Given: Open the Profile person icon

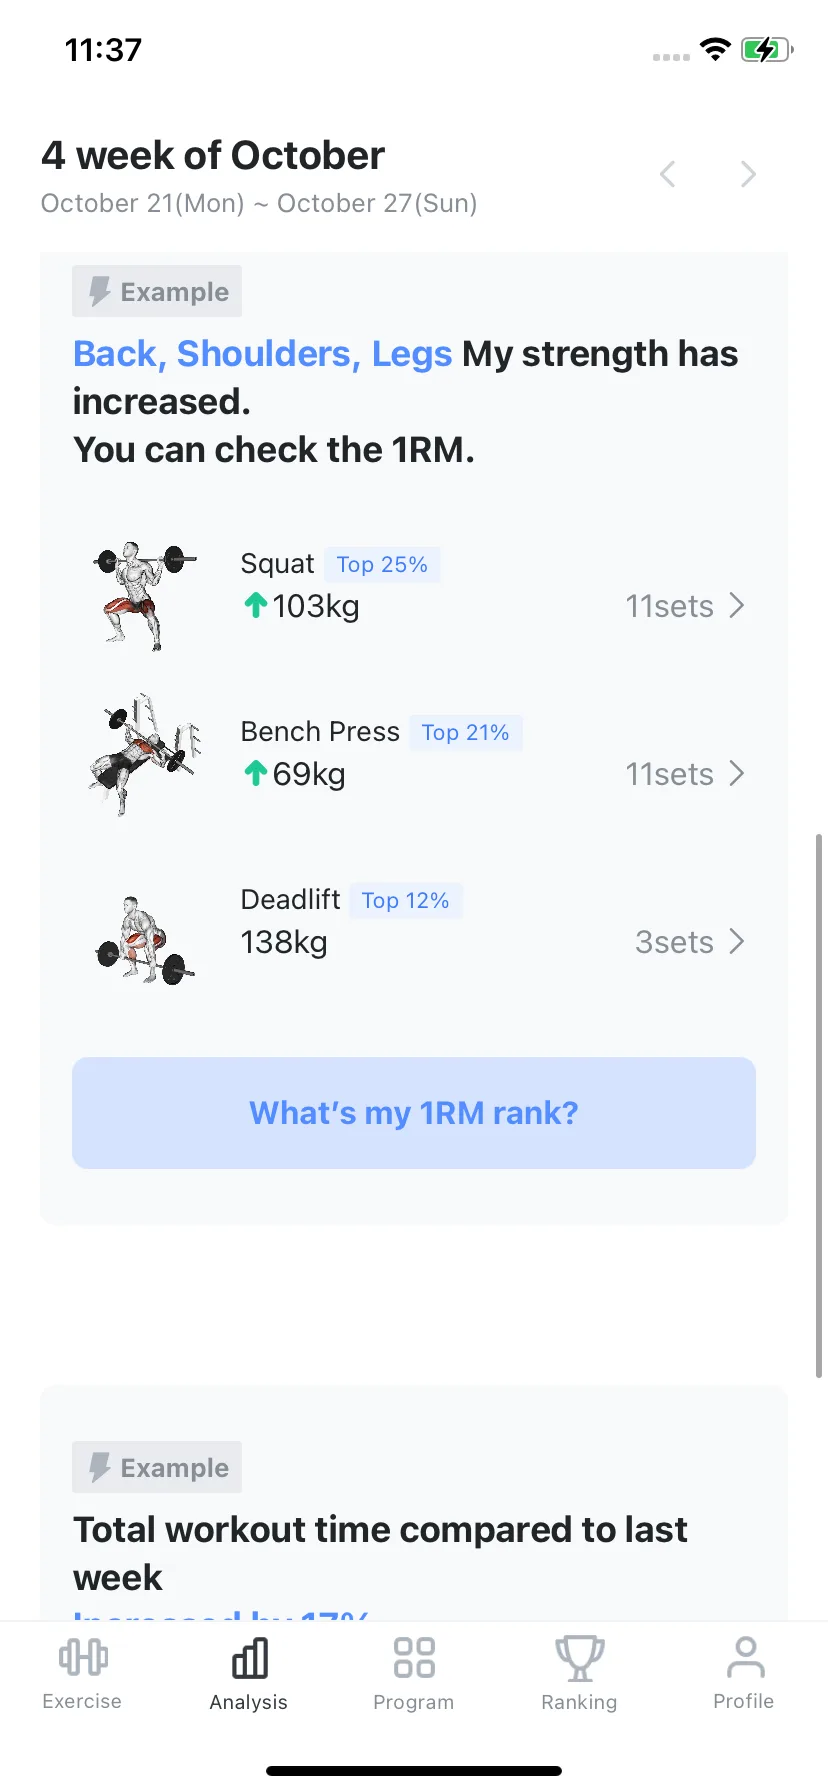Looking at the screenshot, I should (745, 1657).
